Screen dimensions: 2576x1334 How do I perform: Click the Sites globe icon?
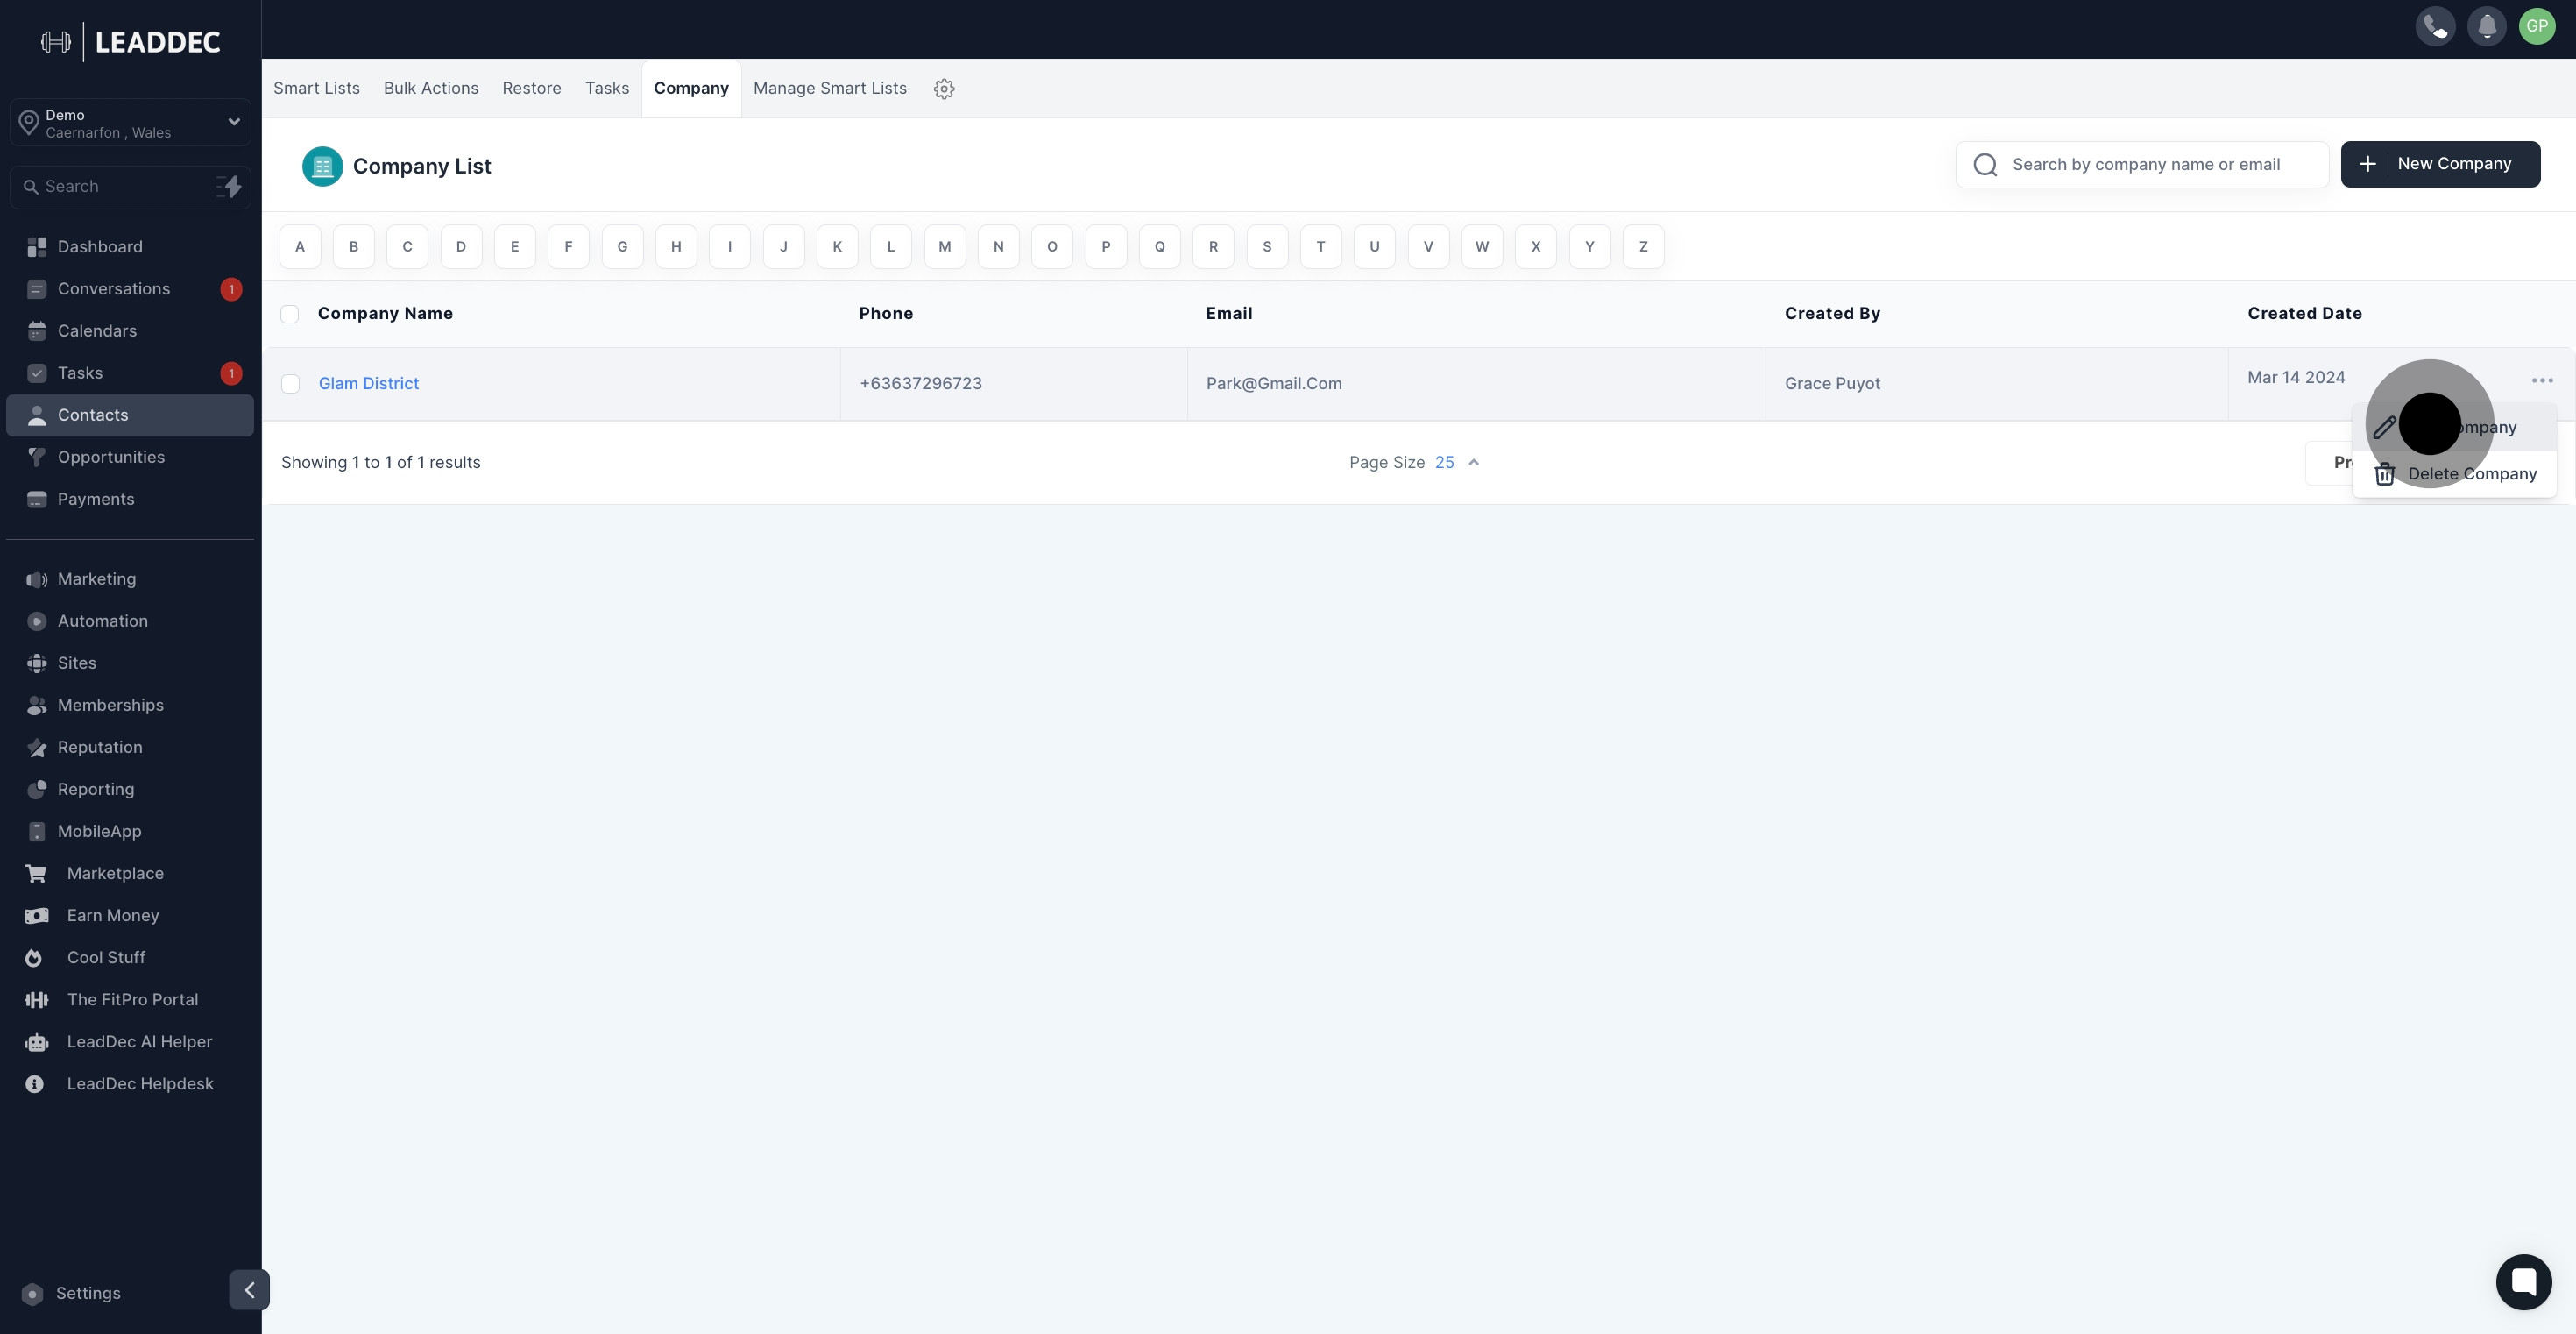(37, 664)
